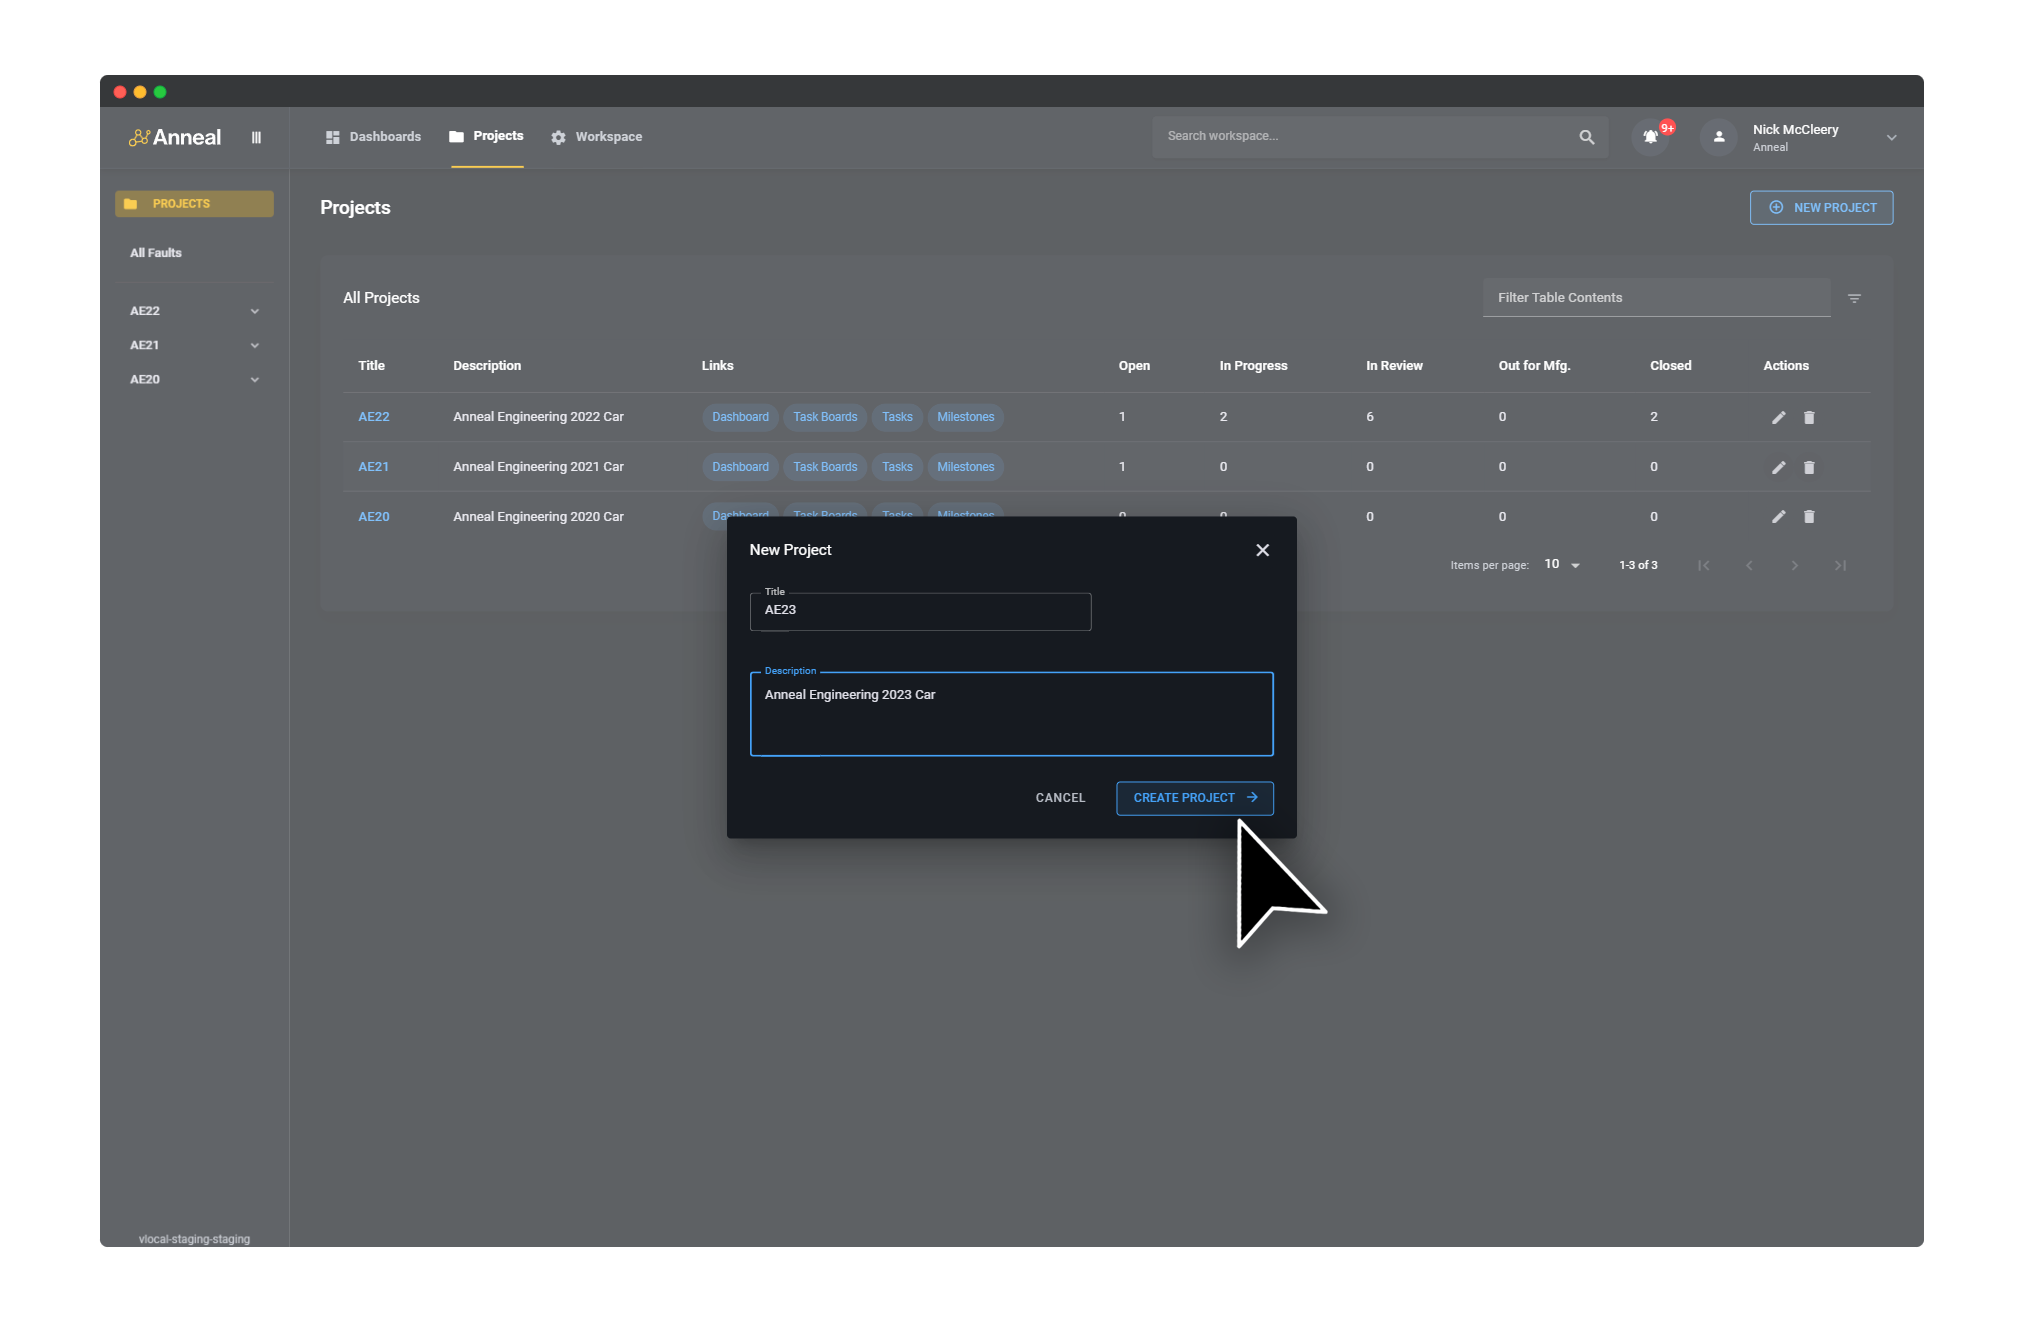
Task: Edit the AE20 project with pencil icon
Action: [x=1779, y=517]
